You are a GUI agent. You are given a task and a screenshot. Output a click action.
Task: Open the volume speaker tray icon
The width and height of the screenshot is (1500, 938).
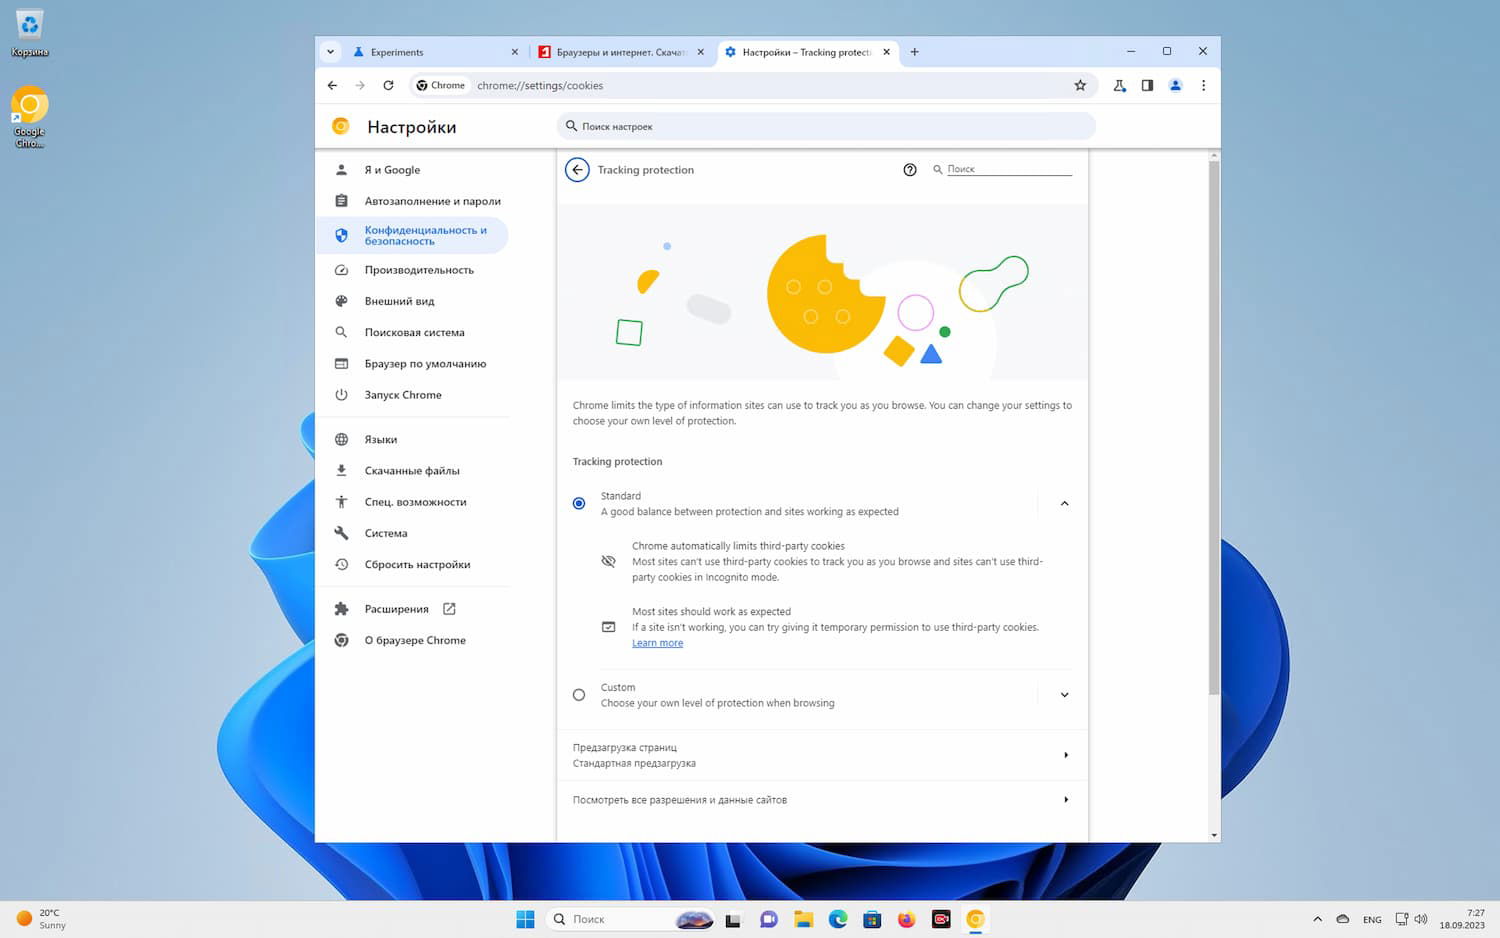1421,919
